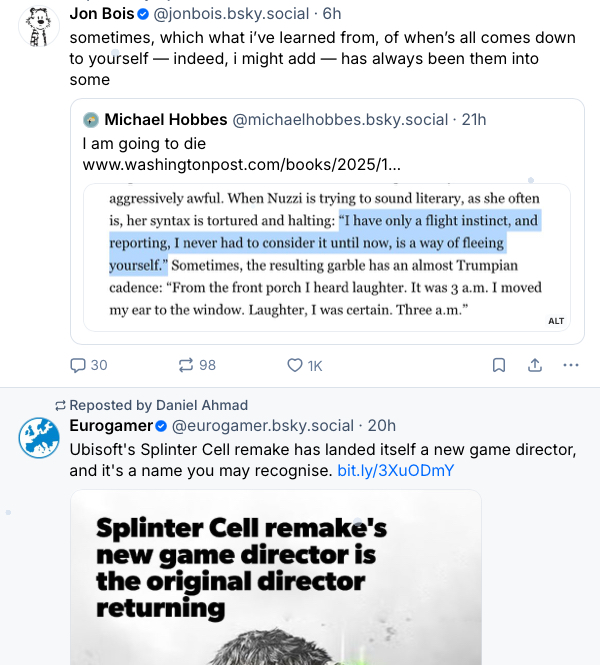
Task: Bookmark the Jon Bois post
Action: (498, 365)
